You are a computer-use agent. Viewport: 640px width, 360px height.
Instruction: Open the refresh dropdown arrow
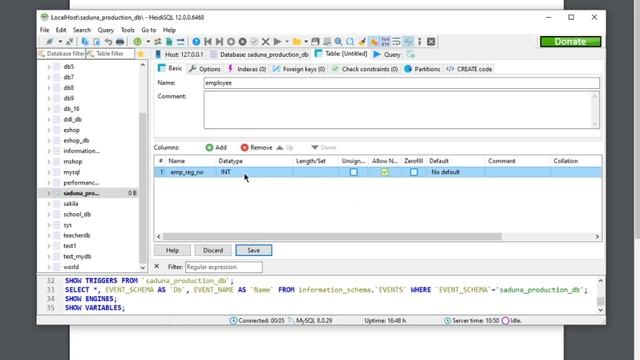click(148, 42)
